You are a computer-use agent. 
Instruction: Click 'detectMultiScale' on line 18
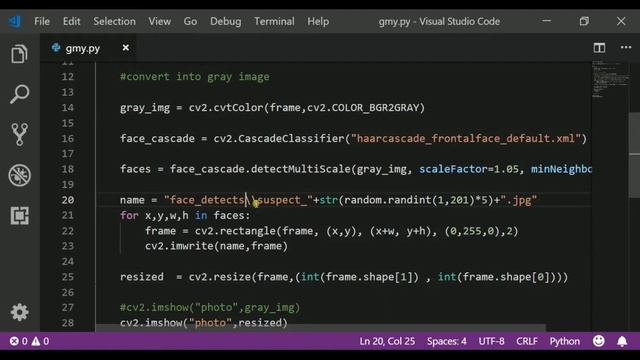(x=301, y=169)
